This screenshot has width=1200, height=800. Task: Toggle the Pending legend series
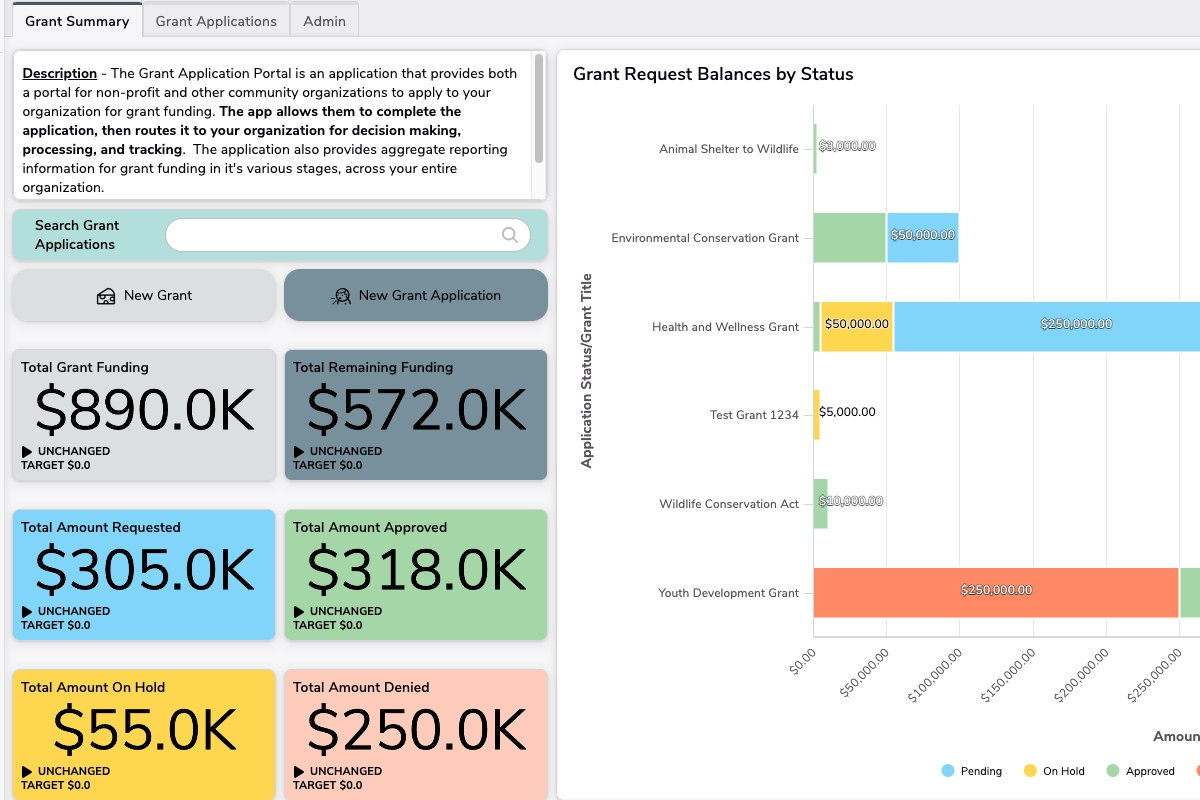click(971, 771)
